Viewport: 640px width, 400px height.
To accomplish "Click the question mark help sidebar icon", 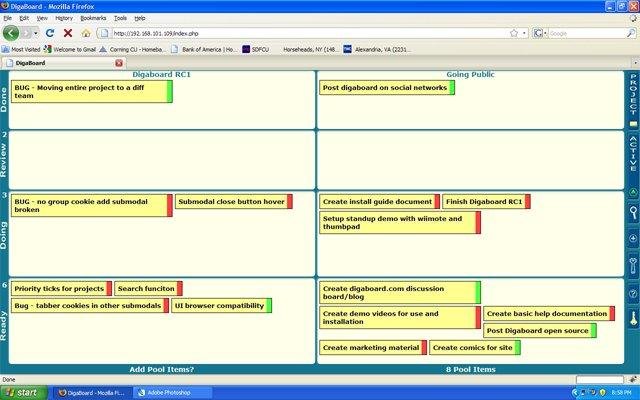I will point(633,293).
